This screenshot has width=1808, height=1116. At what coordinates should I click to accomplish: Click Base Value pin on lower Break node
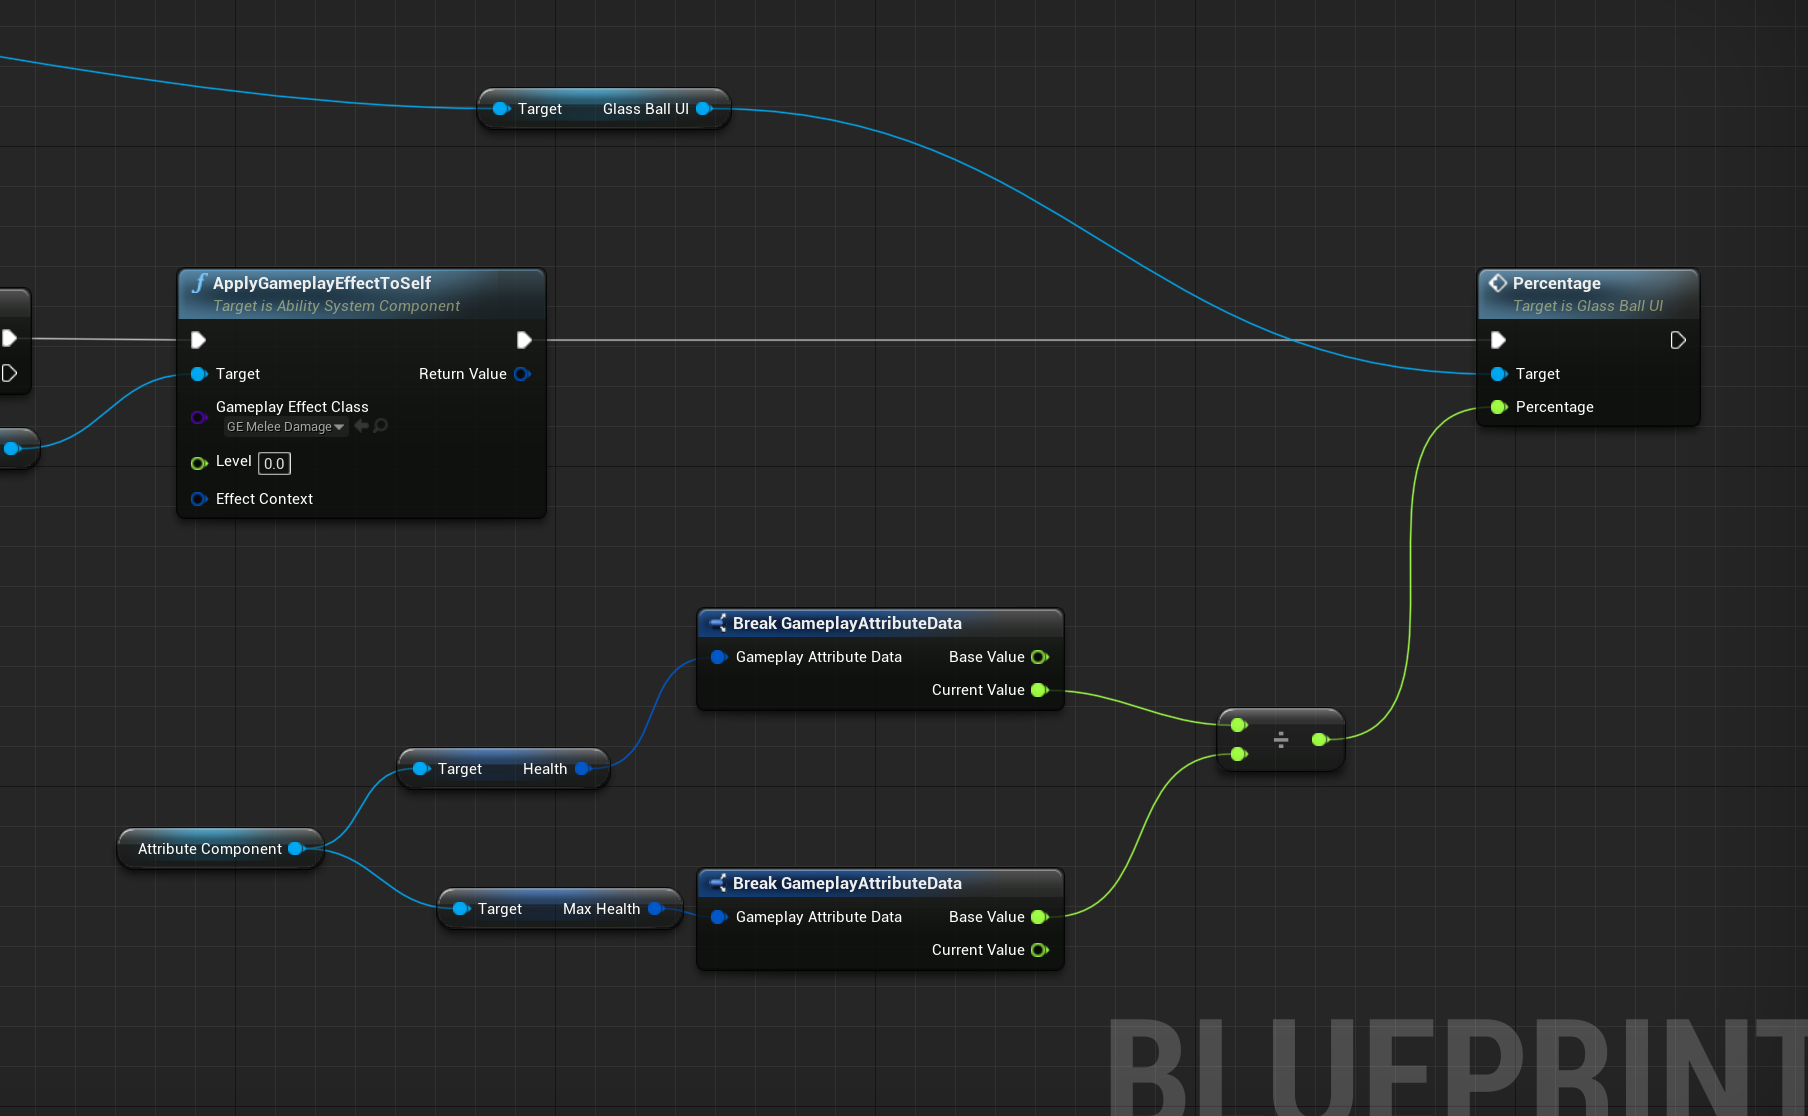click(x=1040, y=917)
